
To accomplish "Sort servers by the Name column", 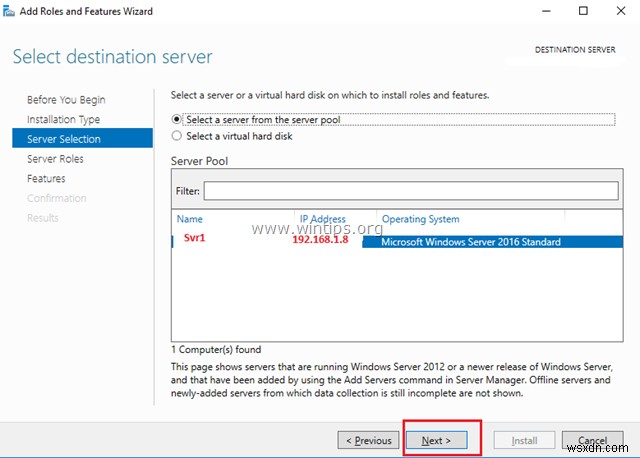I will 189,219.
